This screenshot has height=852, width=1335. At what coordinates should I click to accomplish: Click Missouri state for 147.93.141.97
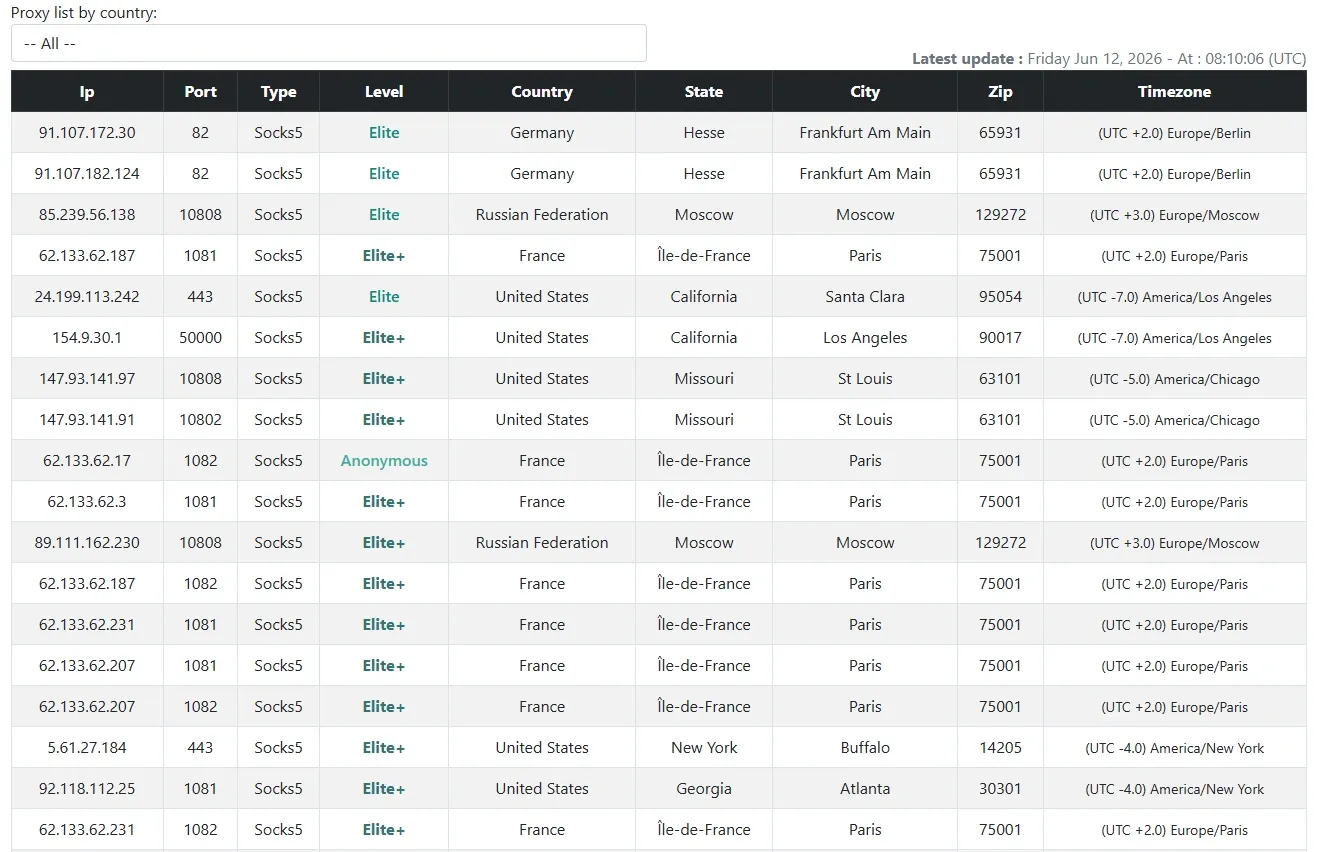coord(704,379)
